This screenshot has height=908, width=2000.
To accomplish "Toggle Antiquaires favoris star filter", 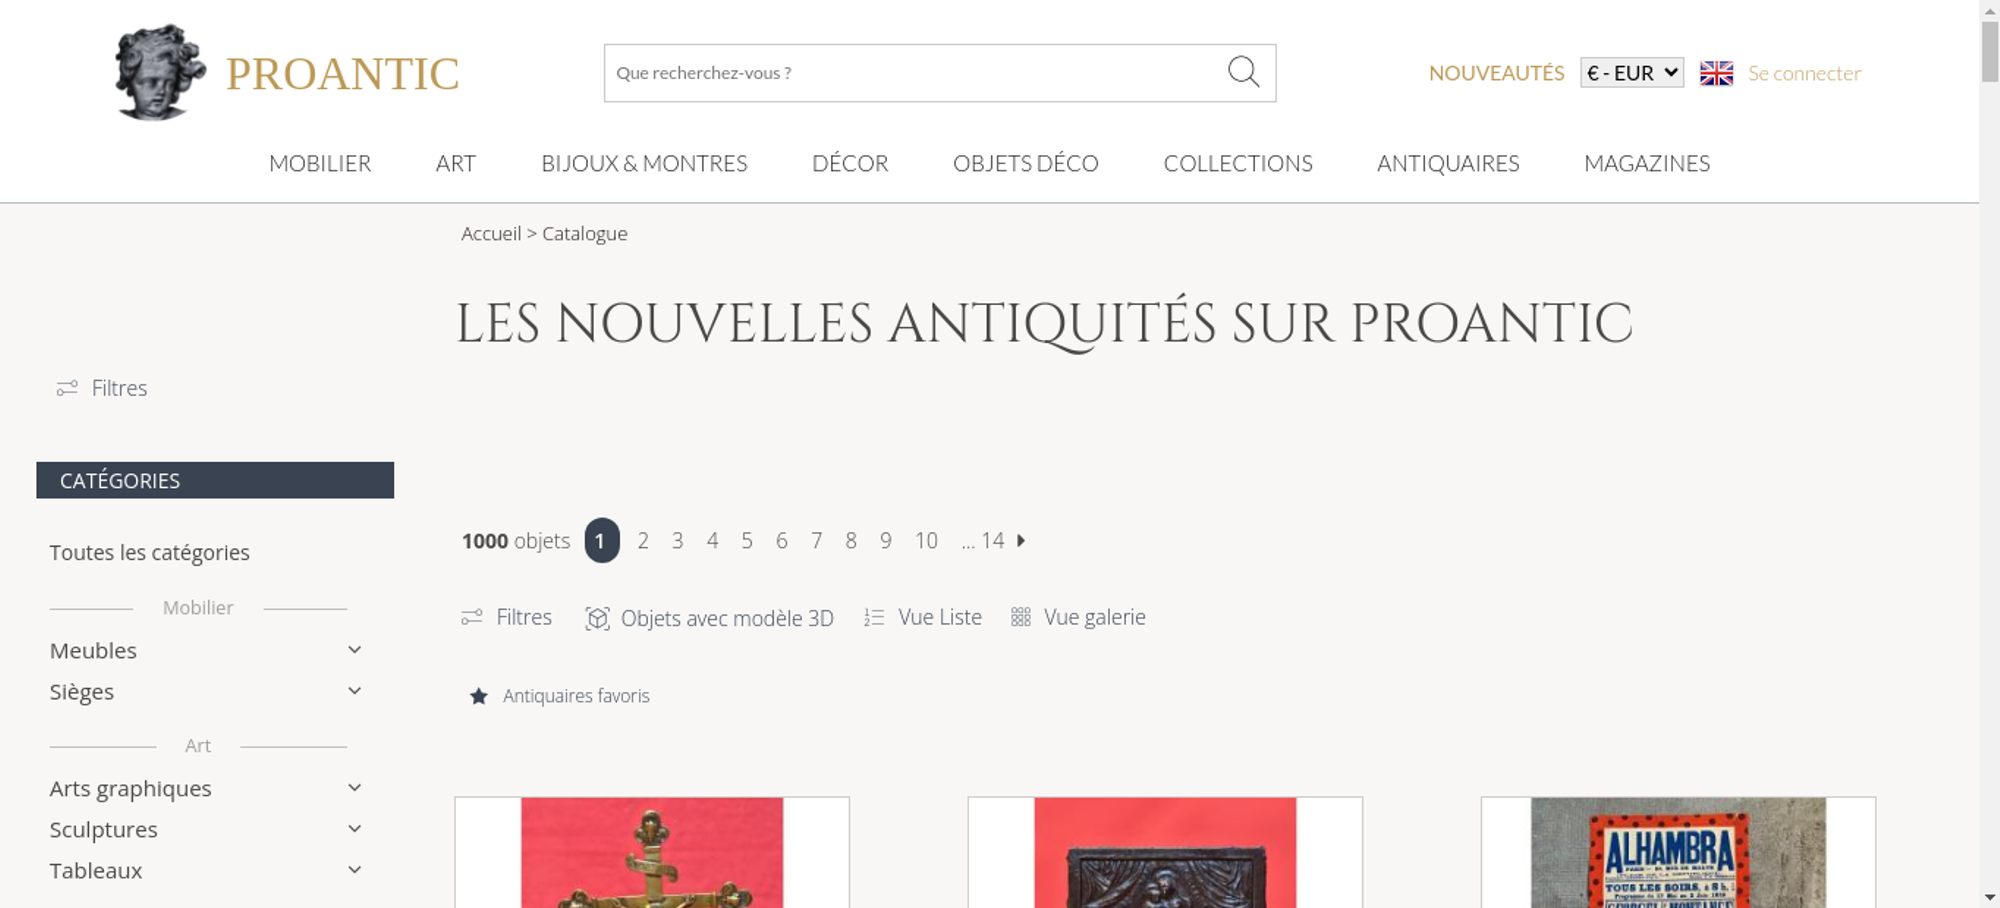I will tap(559, 696).
